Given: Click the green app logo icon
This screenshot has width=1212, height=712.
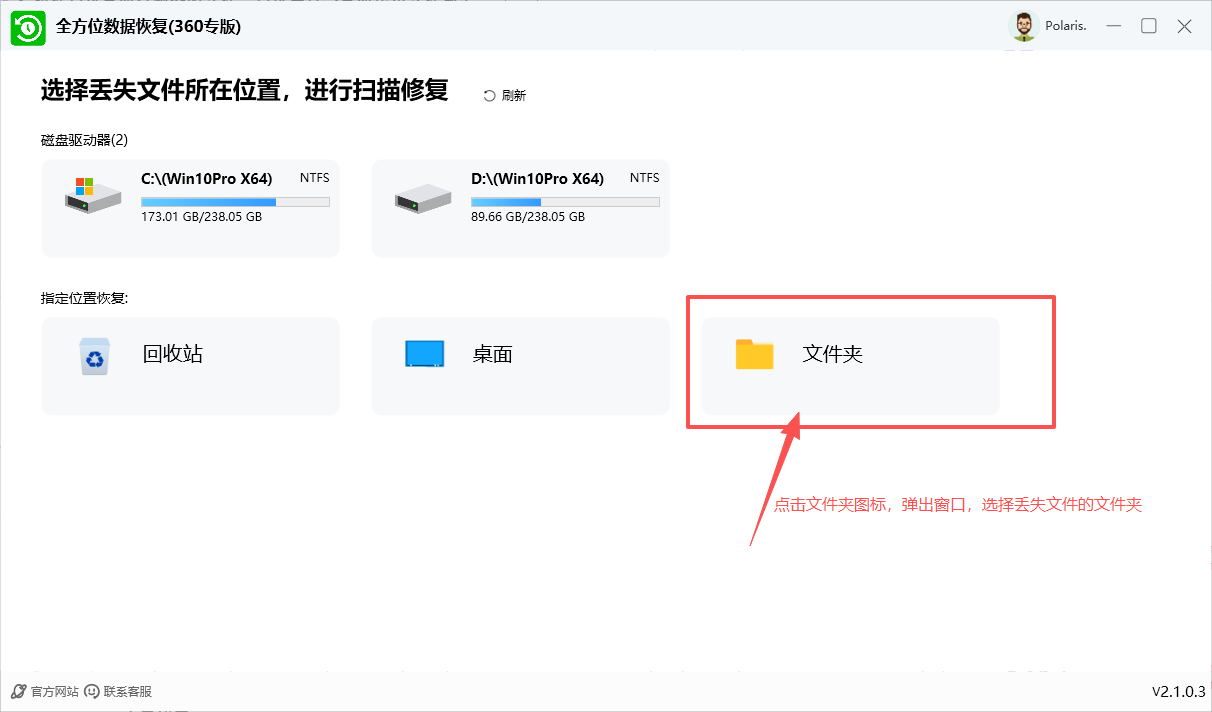Looking at the screenshot, I should [27, 27].
